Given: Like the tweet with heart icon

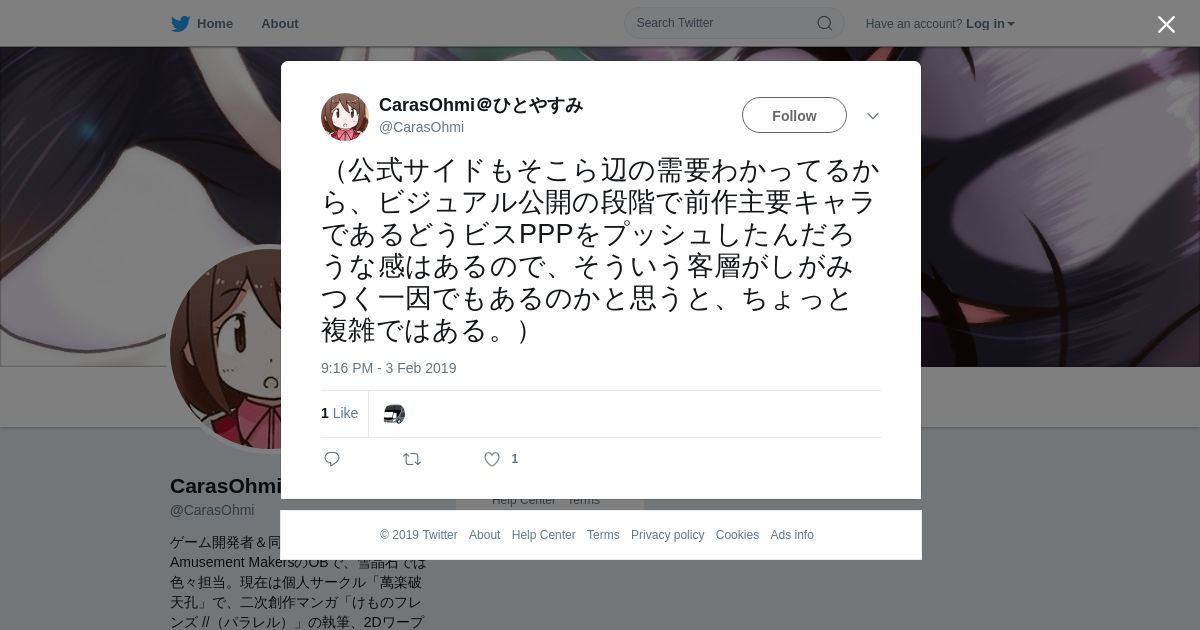Looking at the screenshot, I should coord(492,459).
